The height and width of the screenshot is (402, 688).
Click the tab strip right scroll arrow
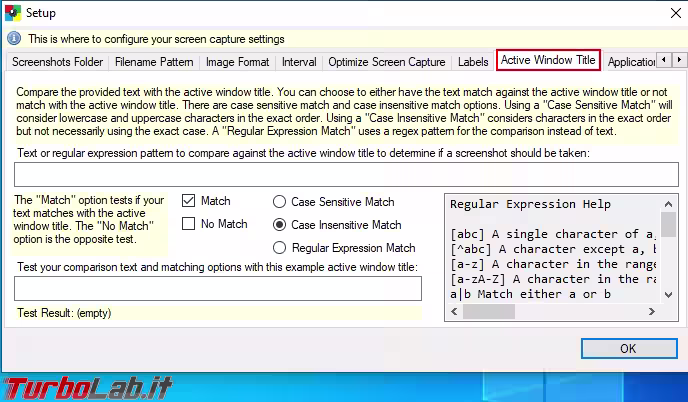679,59
